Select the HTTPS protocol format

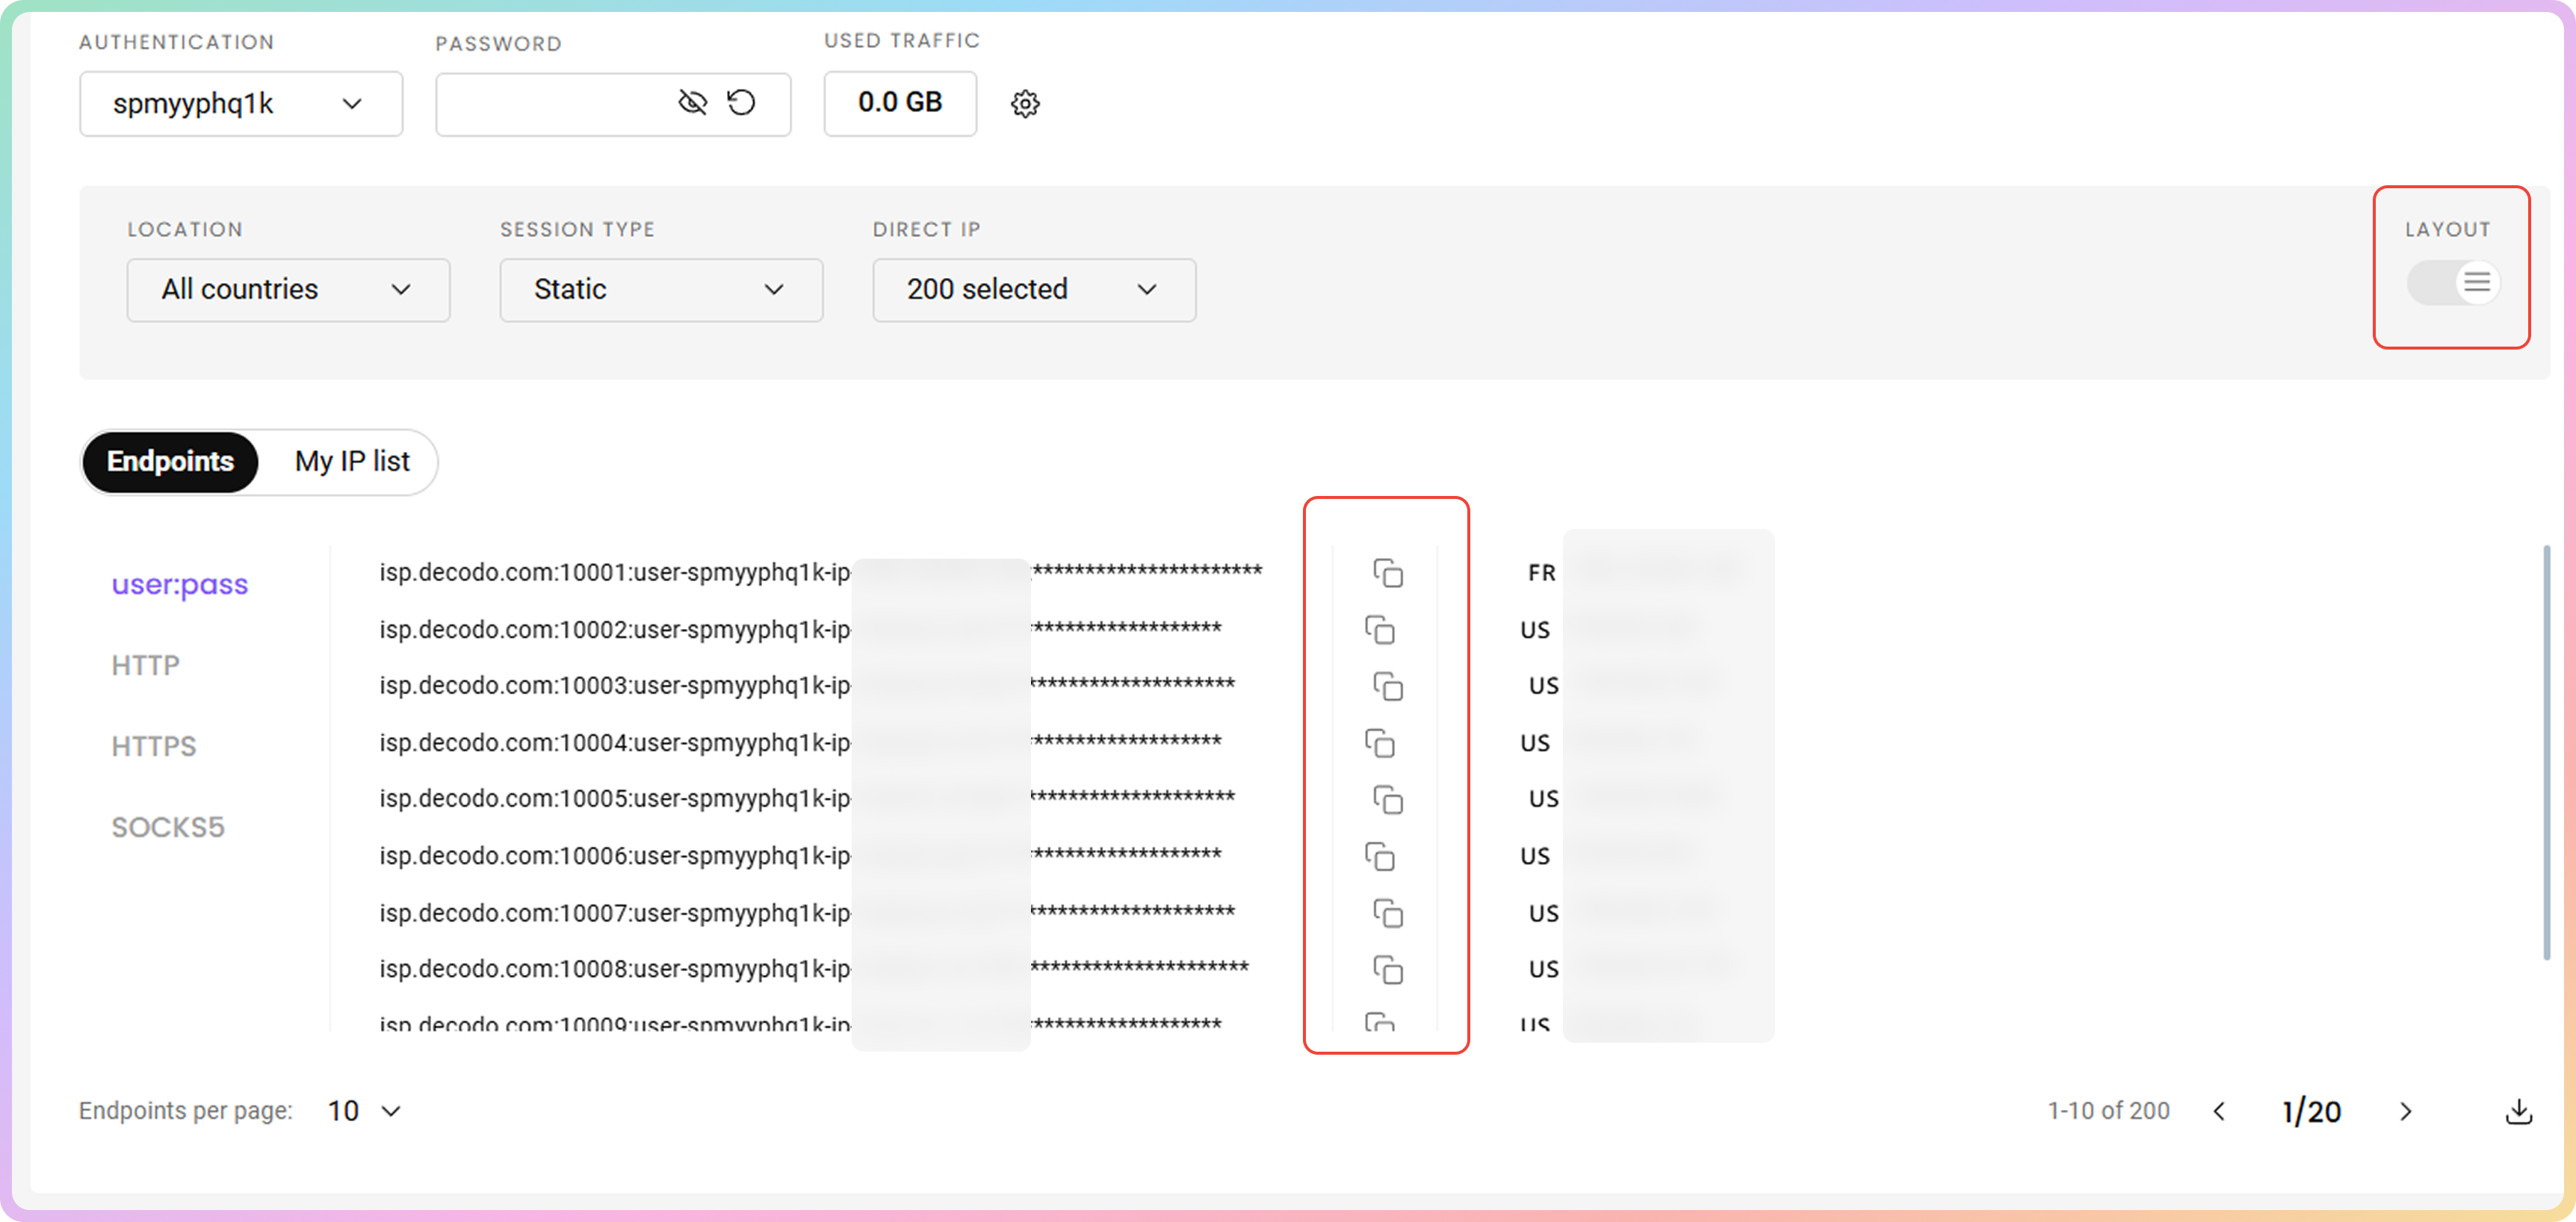point(154,746)
